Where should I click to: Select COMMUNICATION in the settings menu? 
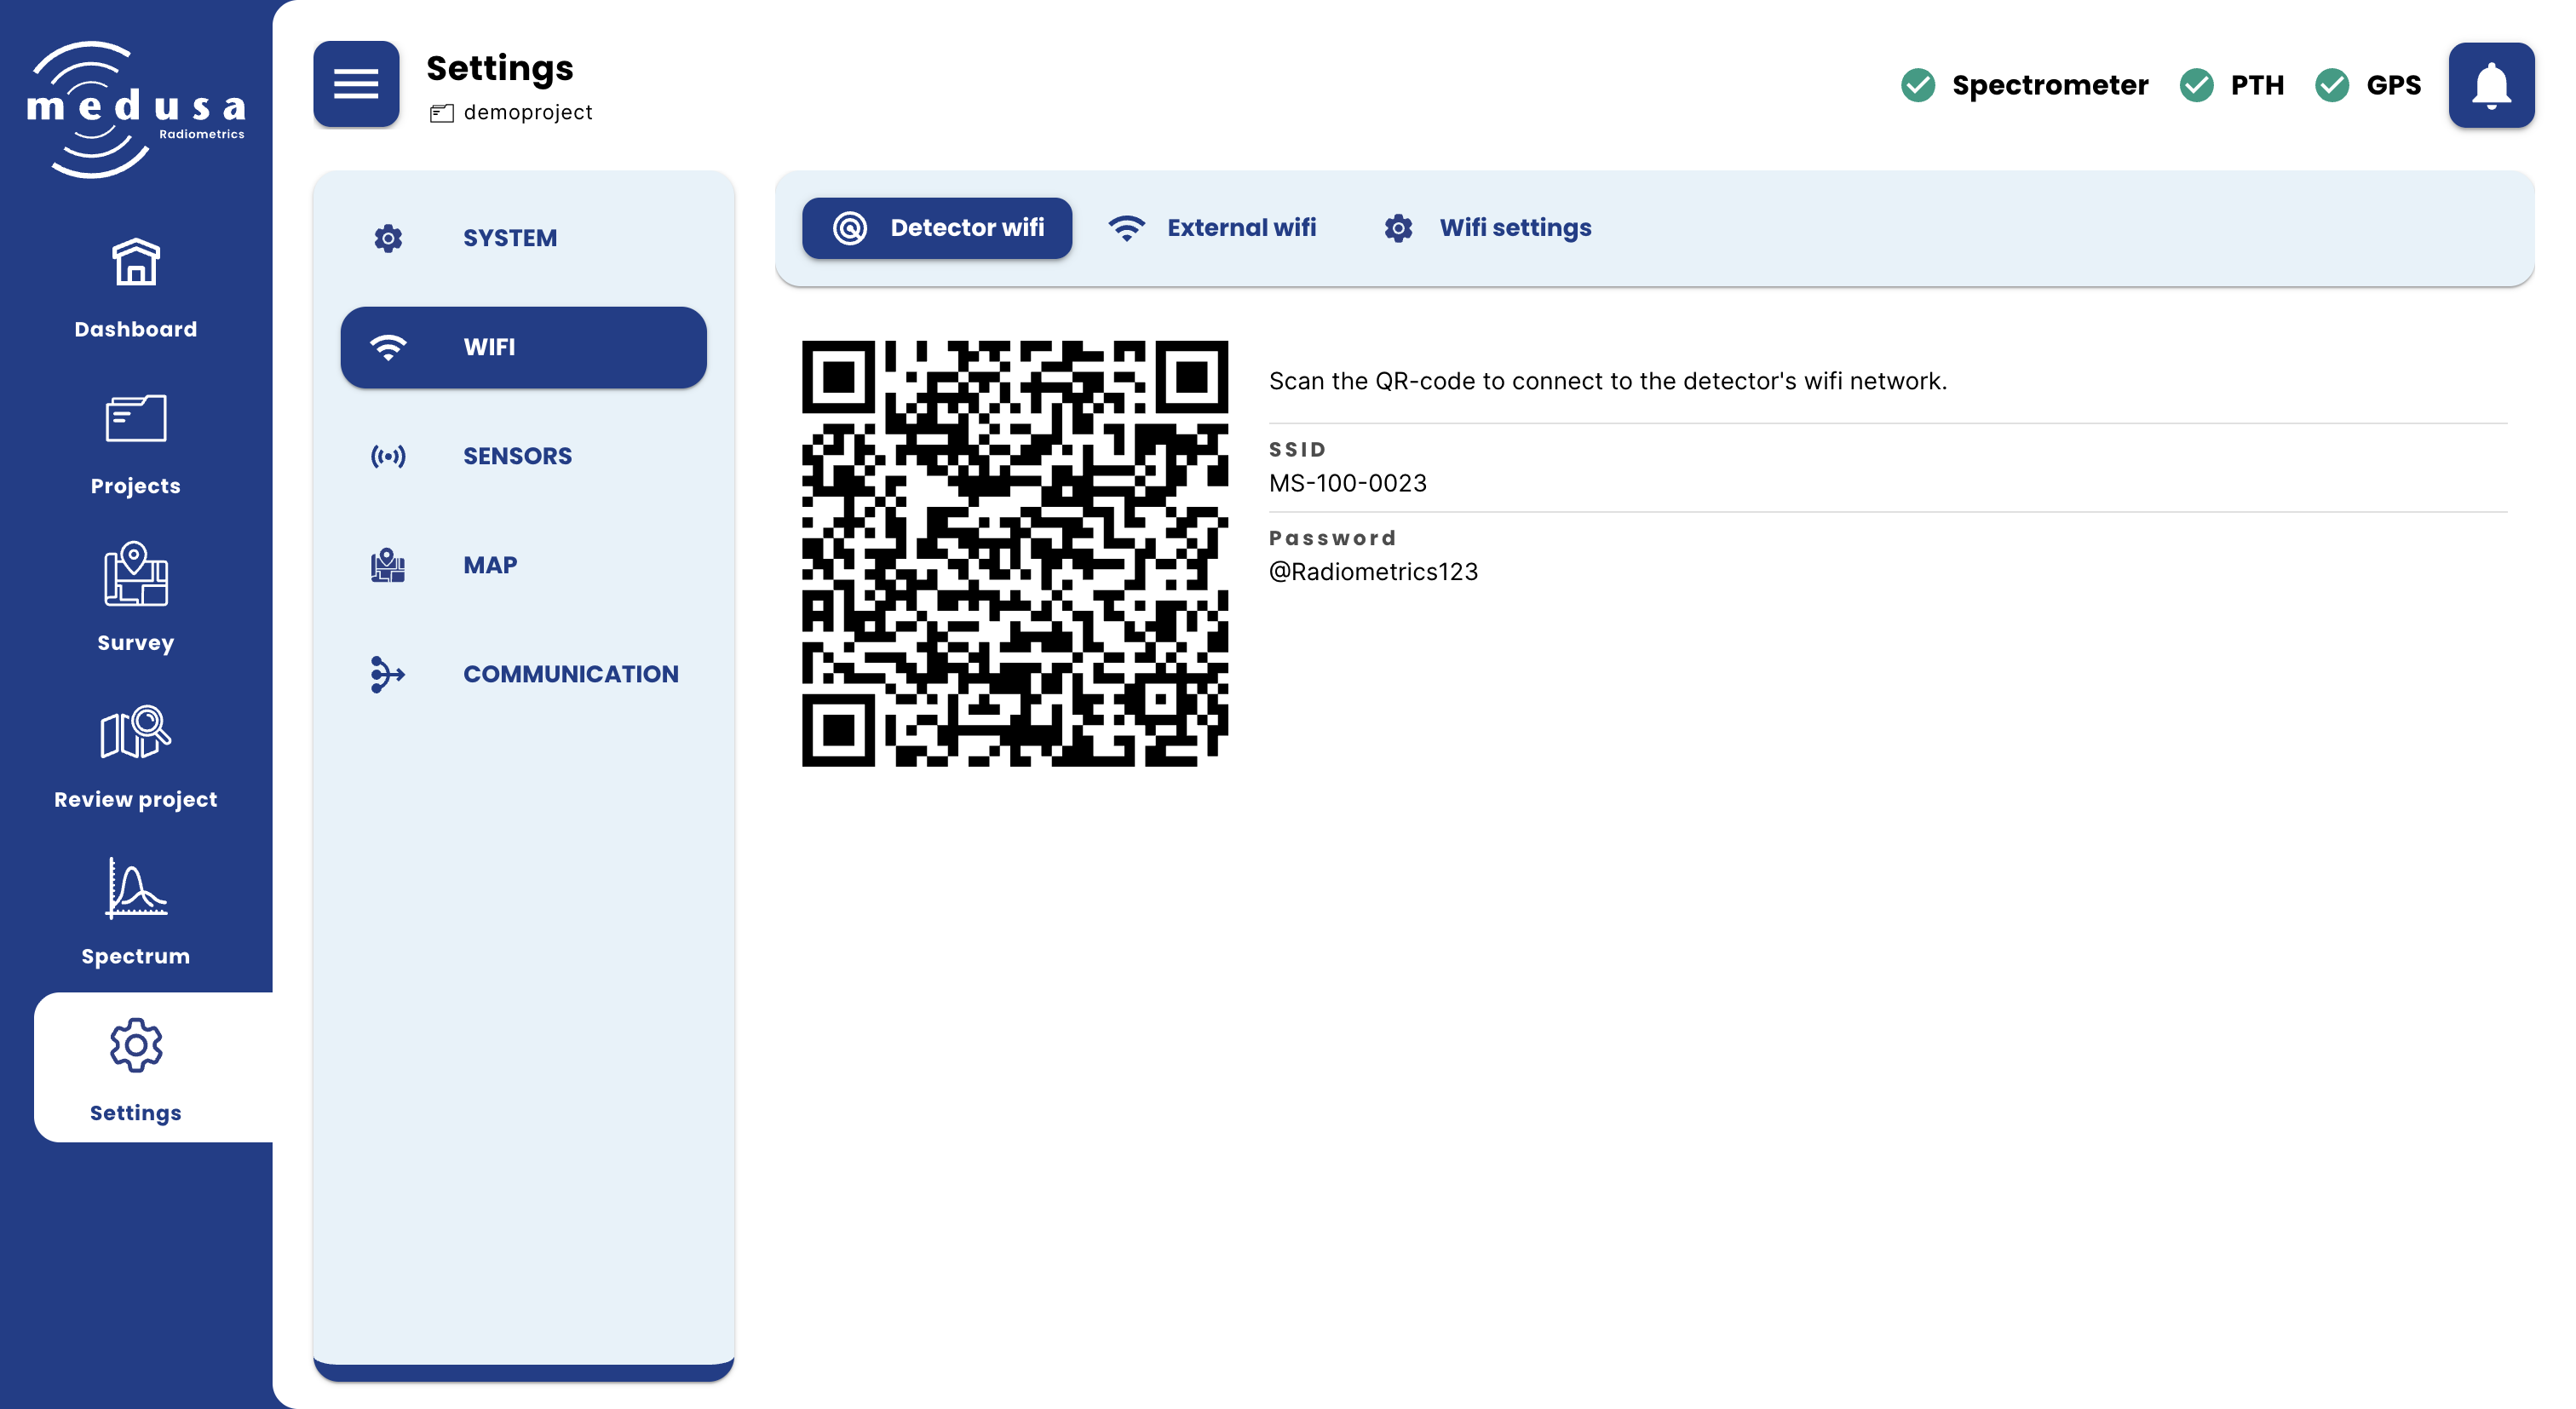524,674
